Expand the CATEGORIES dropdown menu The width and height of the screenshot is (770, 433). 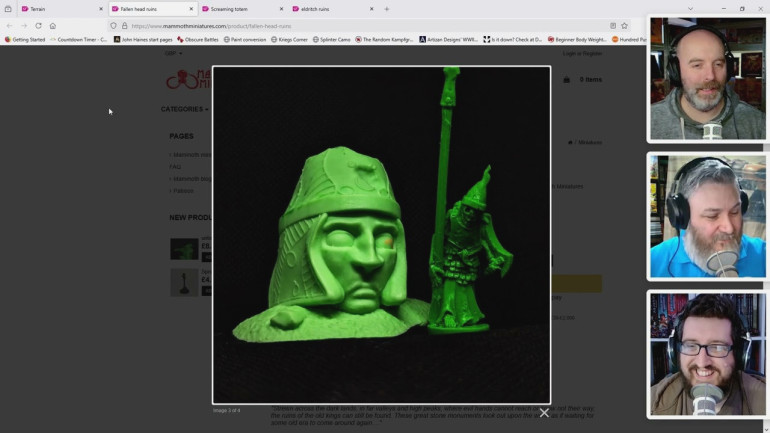tap(185, 109)
